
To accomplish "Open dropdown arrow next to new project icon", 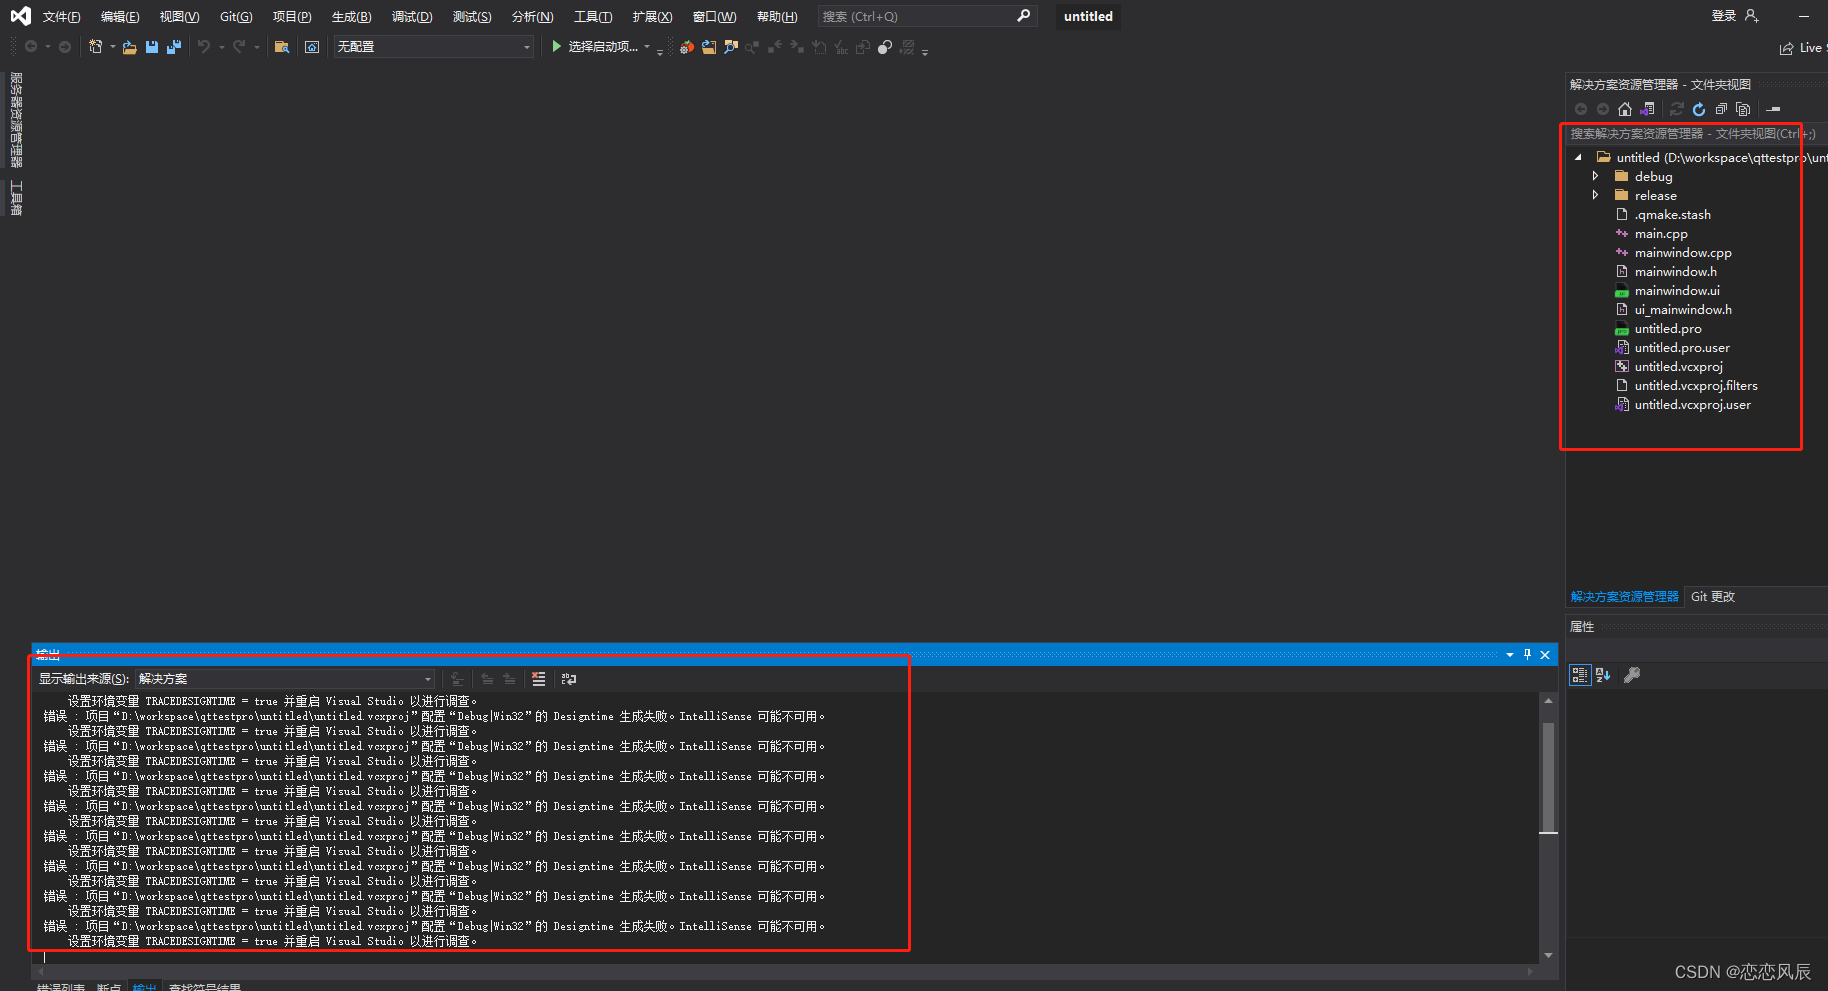I will point(112,47).
